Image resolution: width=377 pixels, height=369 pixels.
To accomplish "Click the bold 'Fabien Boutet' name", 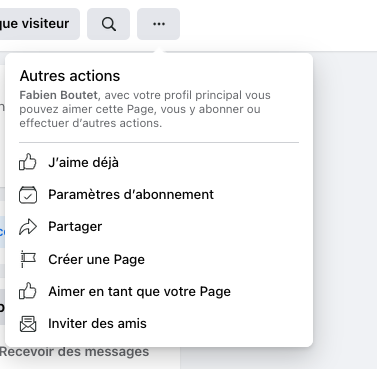I will [59, 95].
